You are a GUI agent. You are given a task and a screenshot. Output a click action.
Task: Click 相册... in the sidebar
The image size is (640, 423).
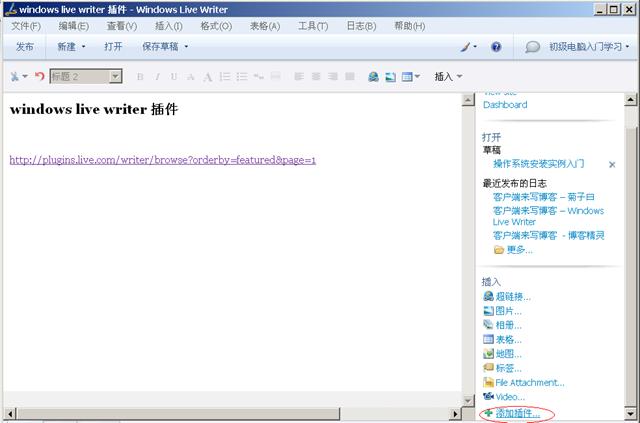point(502,325)
